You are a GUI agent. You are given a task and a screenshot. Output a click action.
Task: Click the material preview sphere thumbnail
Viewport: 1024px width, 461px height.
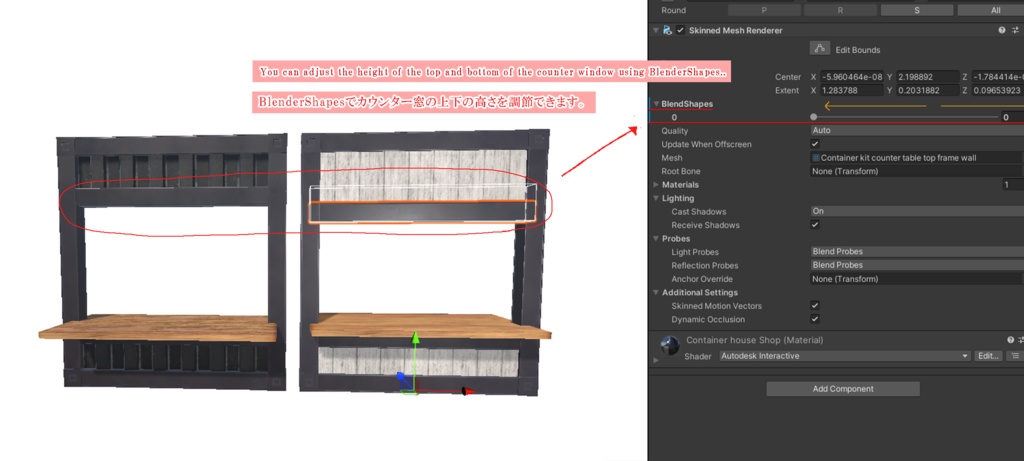point(670,346)
